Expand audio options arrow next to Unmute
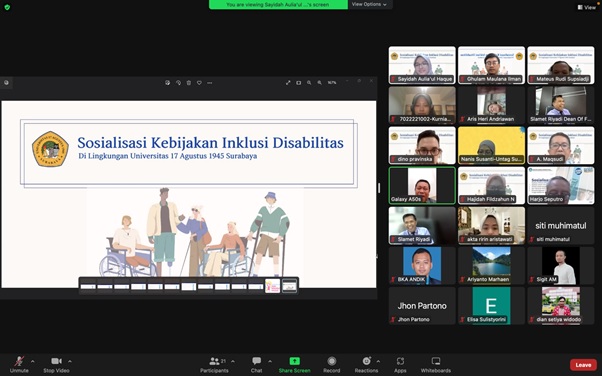602x376 pixels. click(x=32, y=361)
